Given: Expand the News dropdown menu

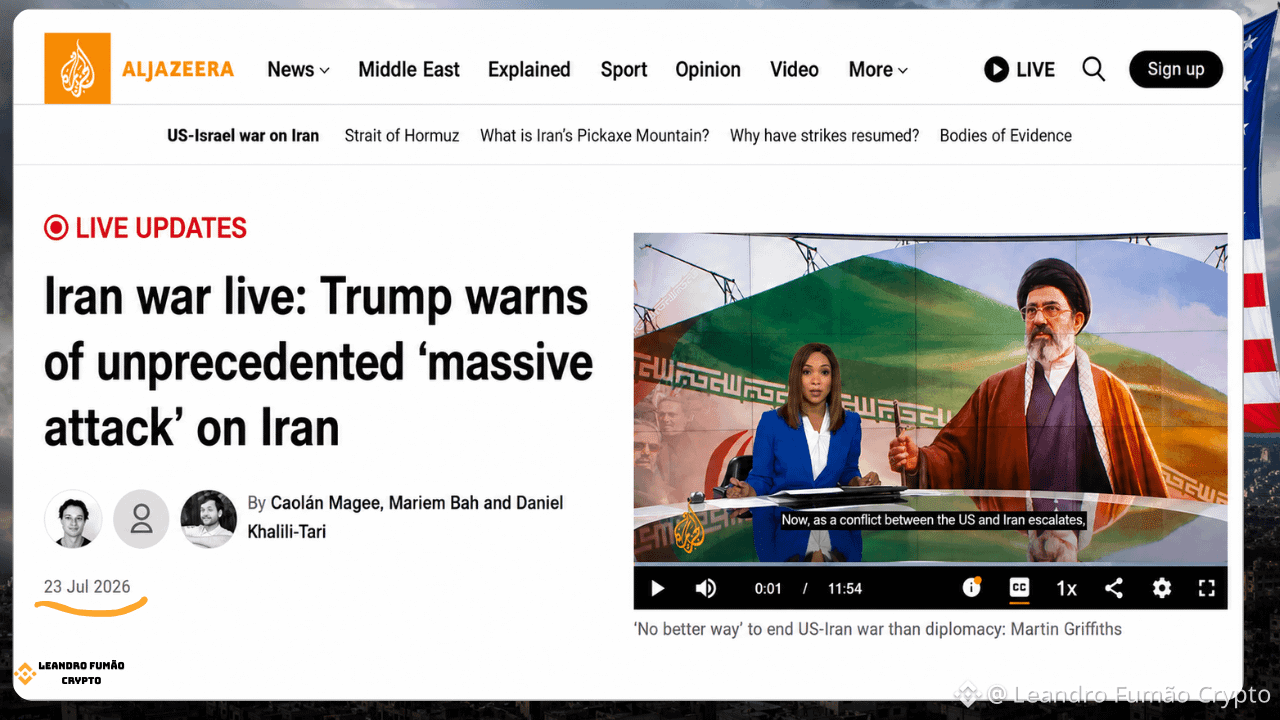Looking at the screenshot, I should (x=298, y=69).
